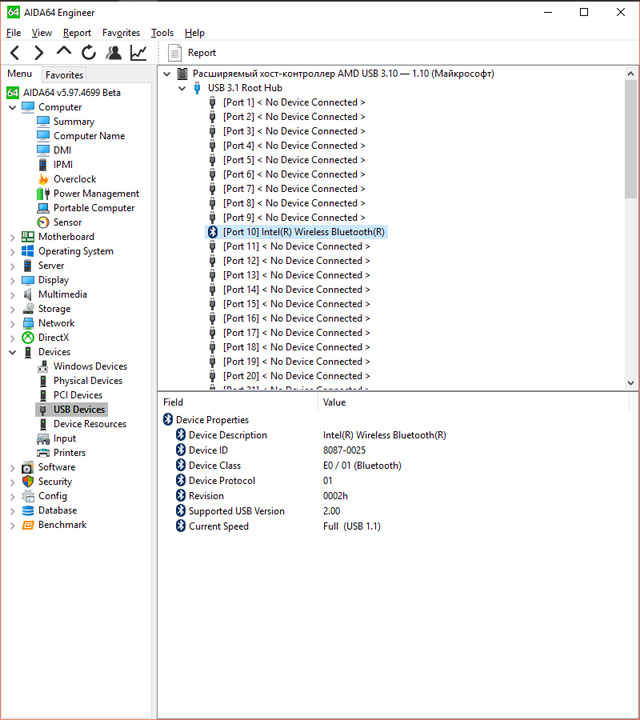Open the Favorites menu in the menu bar
The image size is (640, 720).
click(x=121, y=33)
